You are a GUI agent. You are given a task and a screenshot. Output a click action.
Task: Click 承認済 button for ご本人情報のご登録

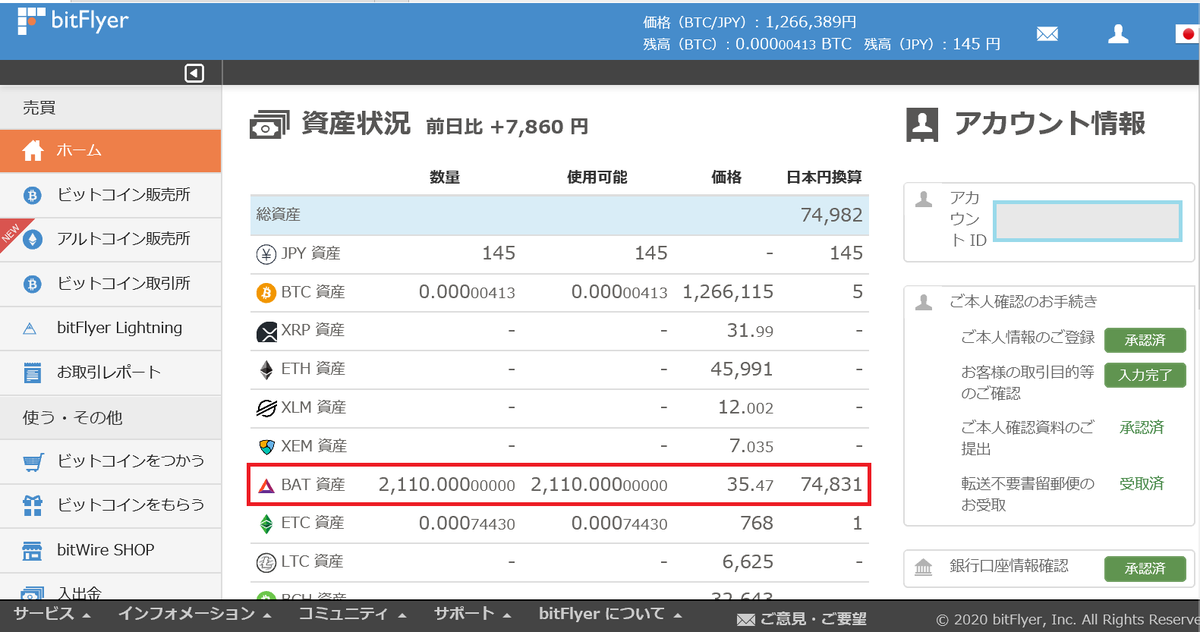1145,340
